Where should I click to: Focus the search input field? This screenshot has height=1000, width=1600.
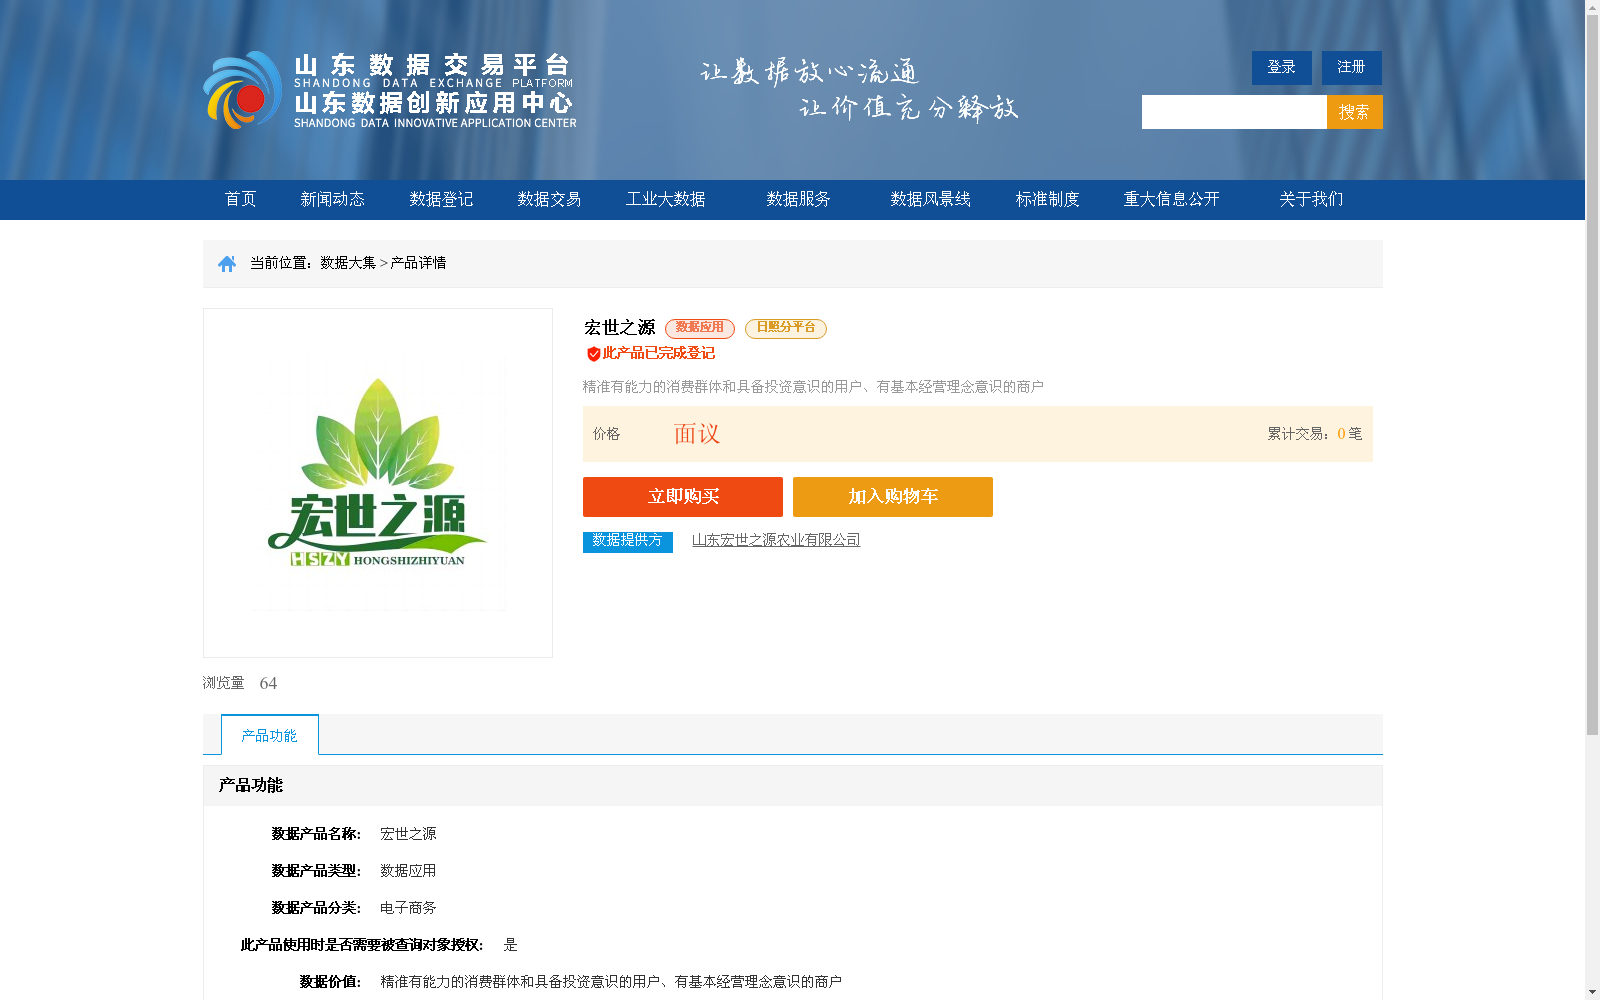(1234, 112)
